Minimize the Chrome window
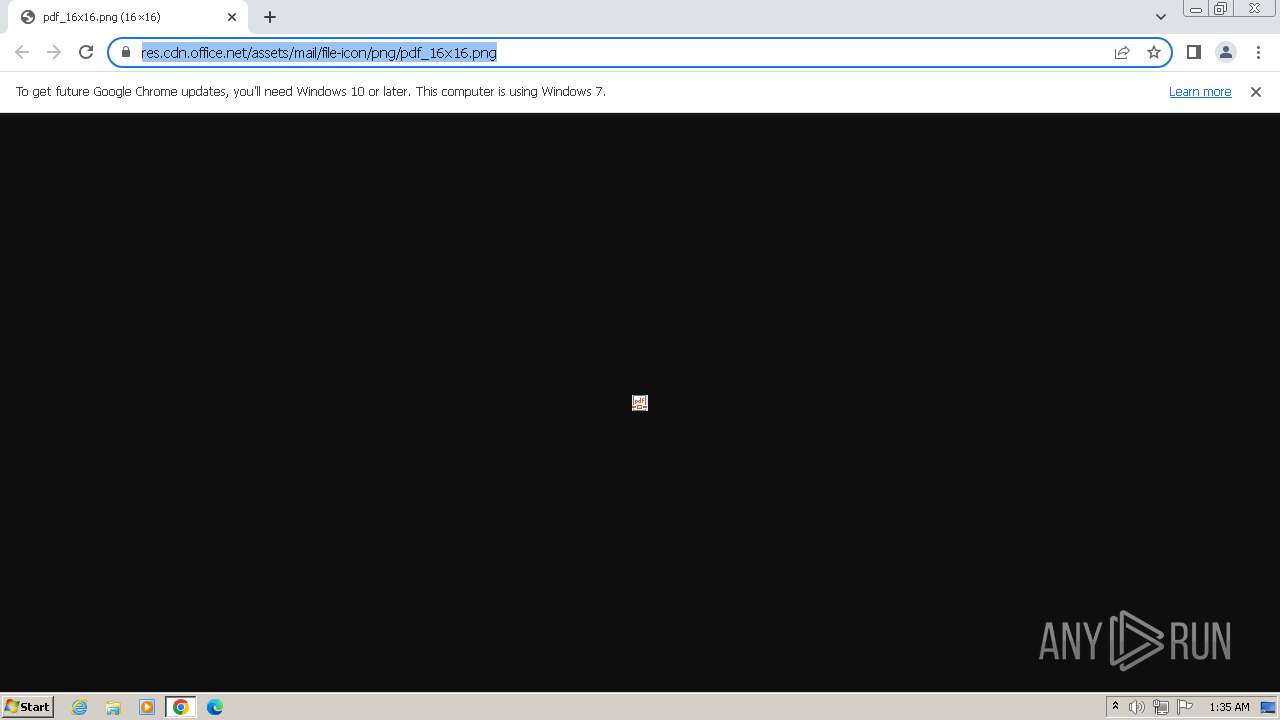Viewport: 1280px width, 720px height. pos(1196,9)
